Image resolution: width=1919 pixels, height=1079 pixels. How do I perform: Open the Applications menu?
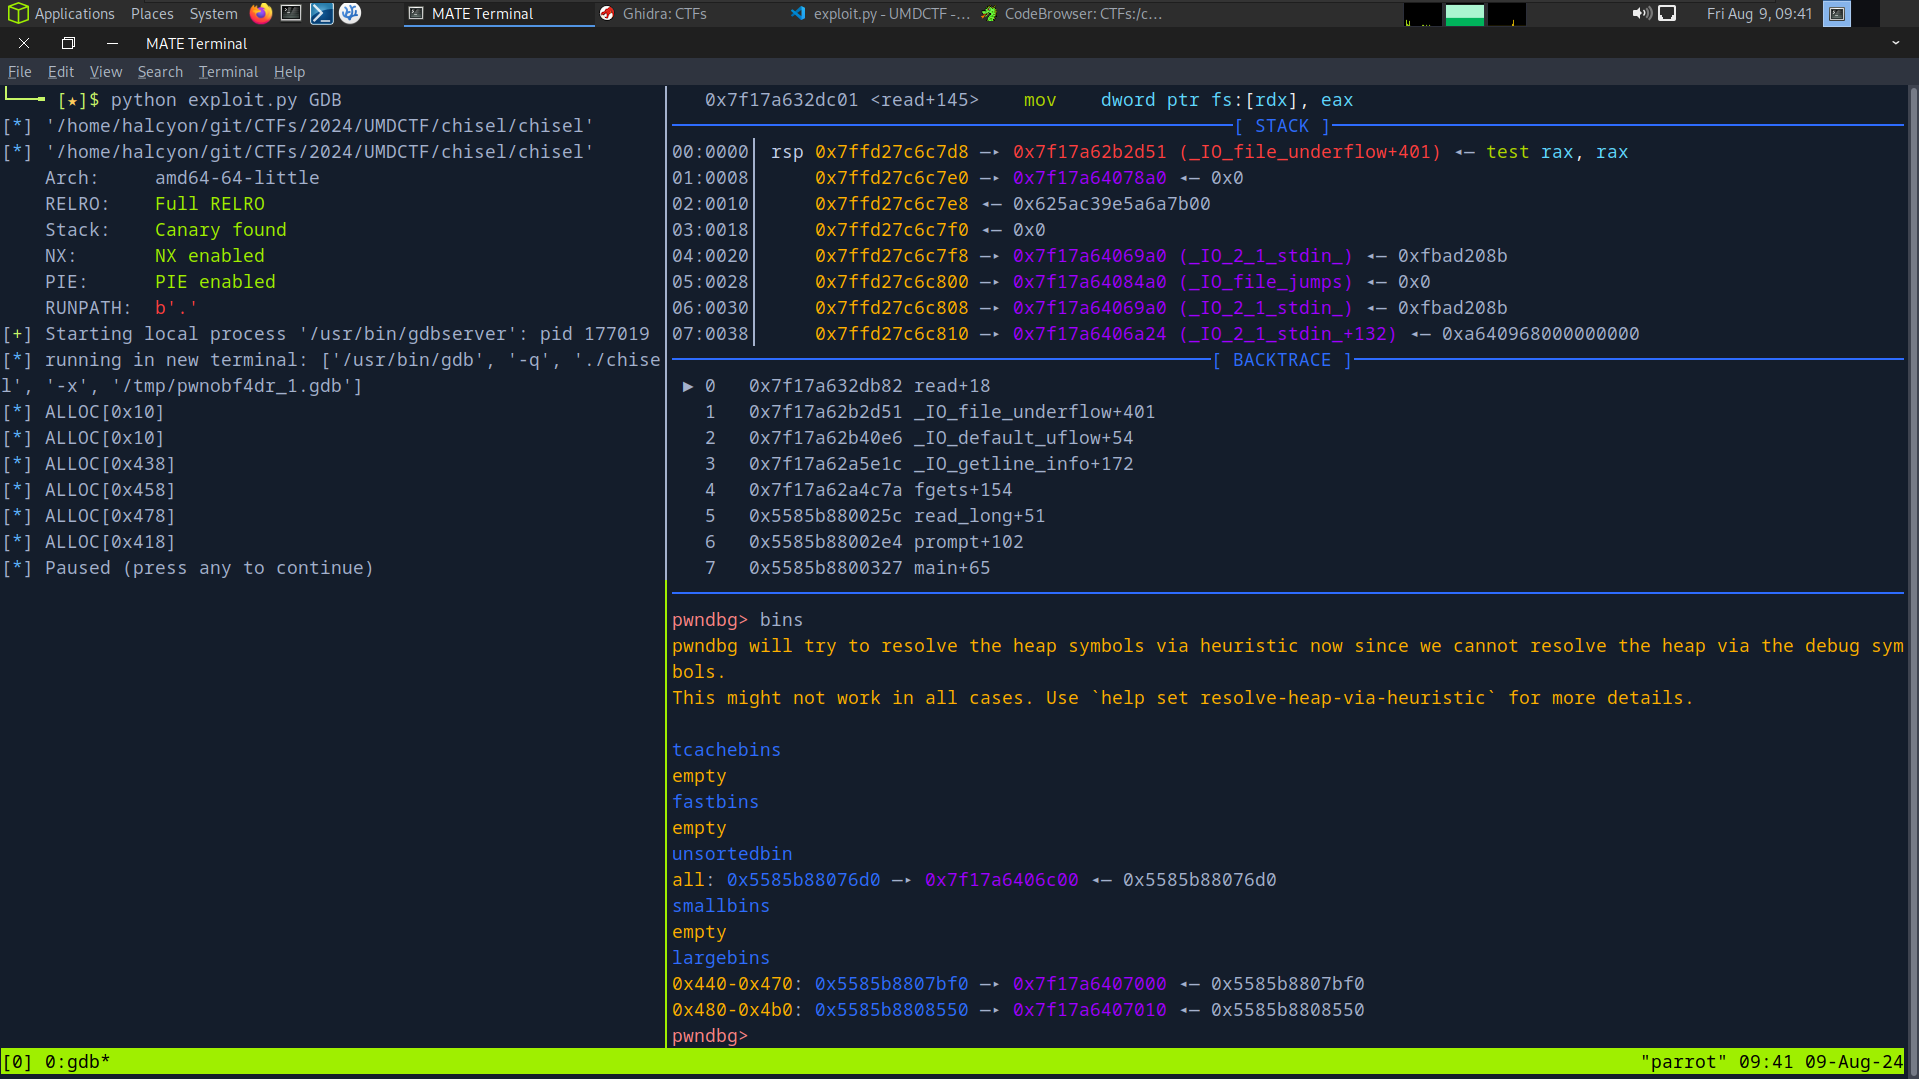coord(62,14)
